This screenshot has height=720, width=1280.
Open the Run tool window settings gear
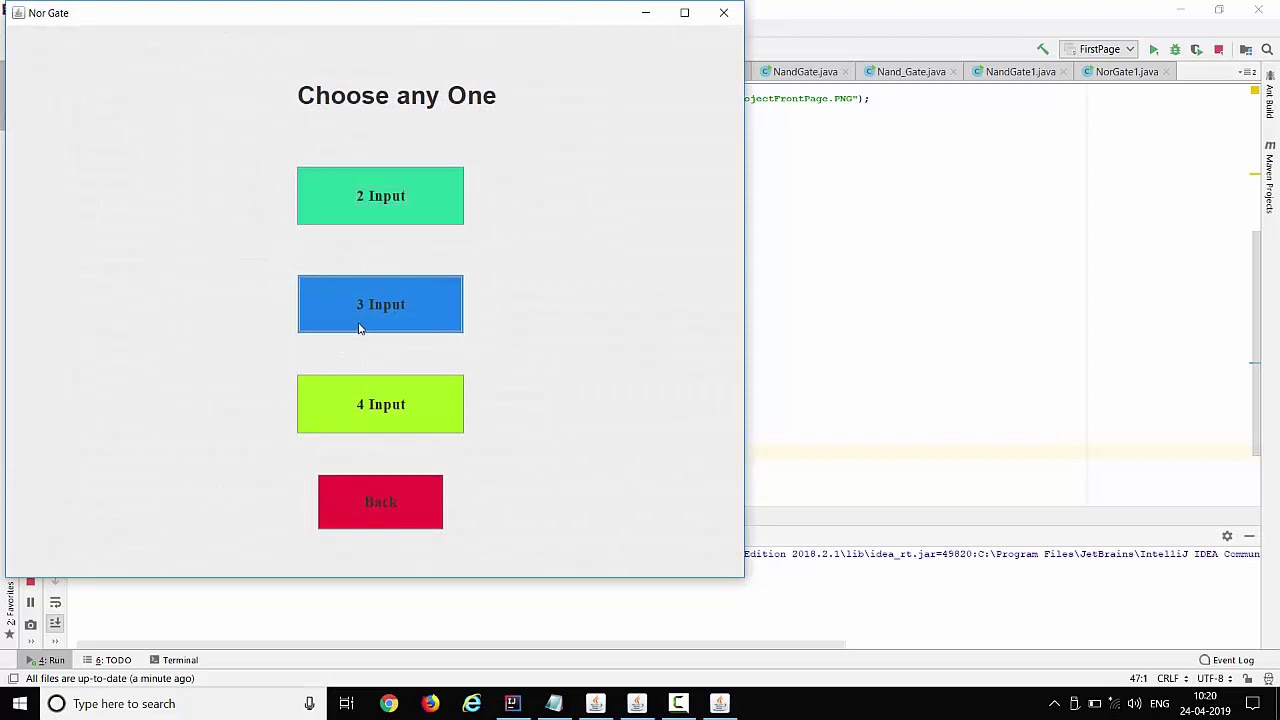(x=1227, y=536)
